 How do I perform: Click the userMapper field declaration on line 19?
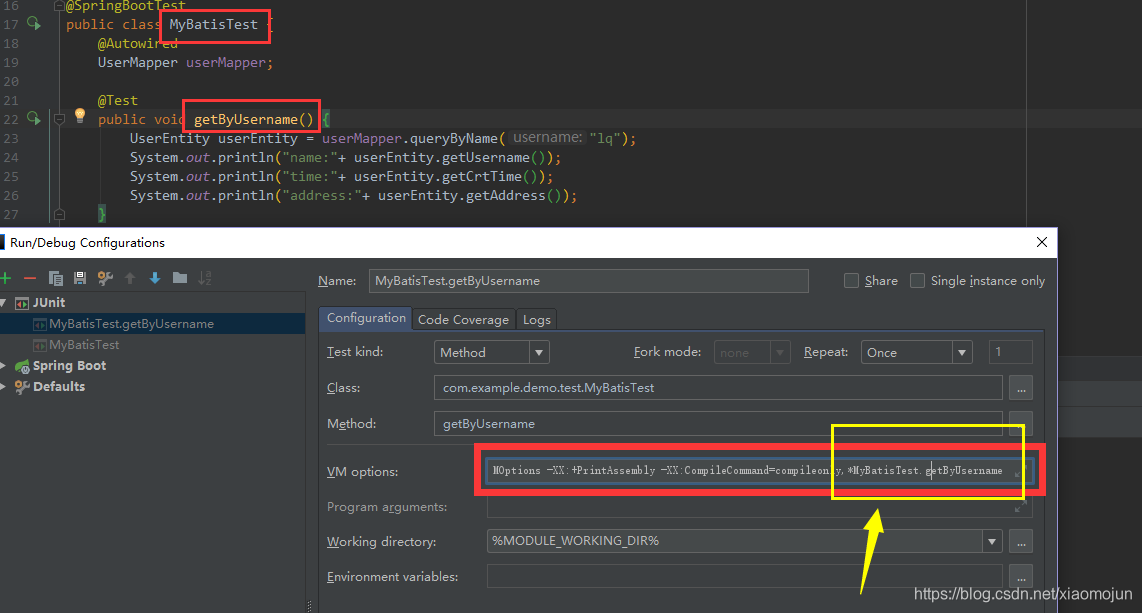click(226, 63)
